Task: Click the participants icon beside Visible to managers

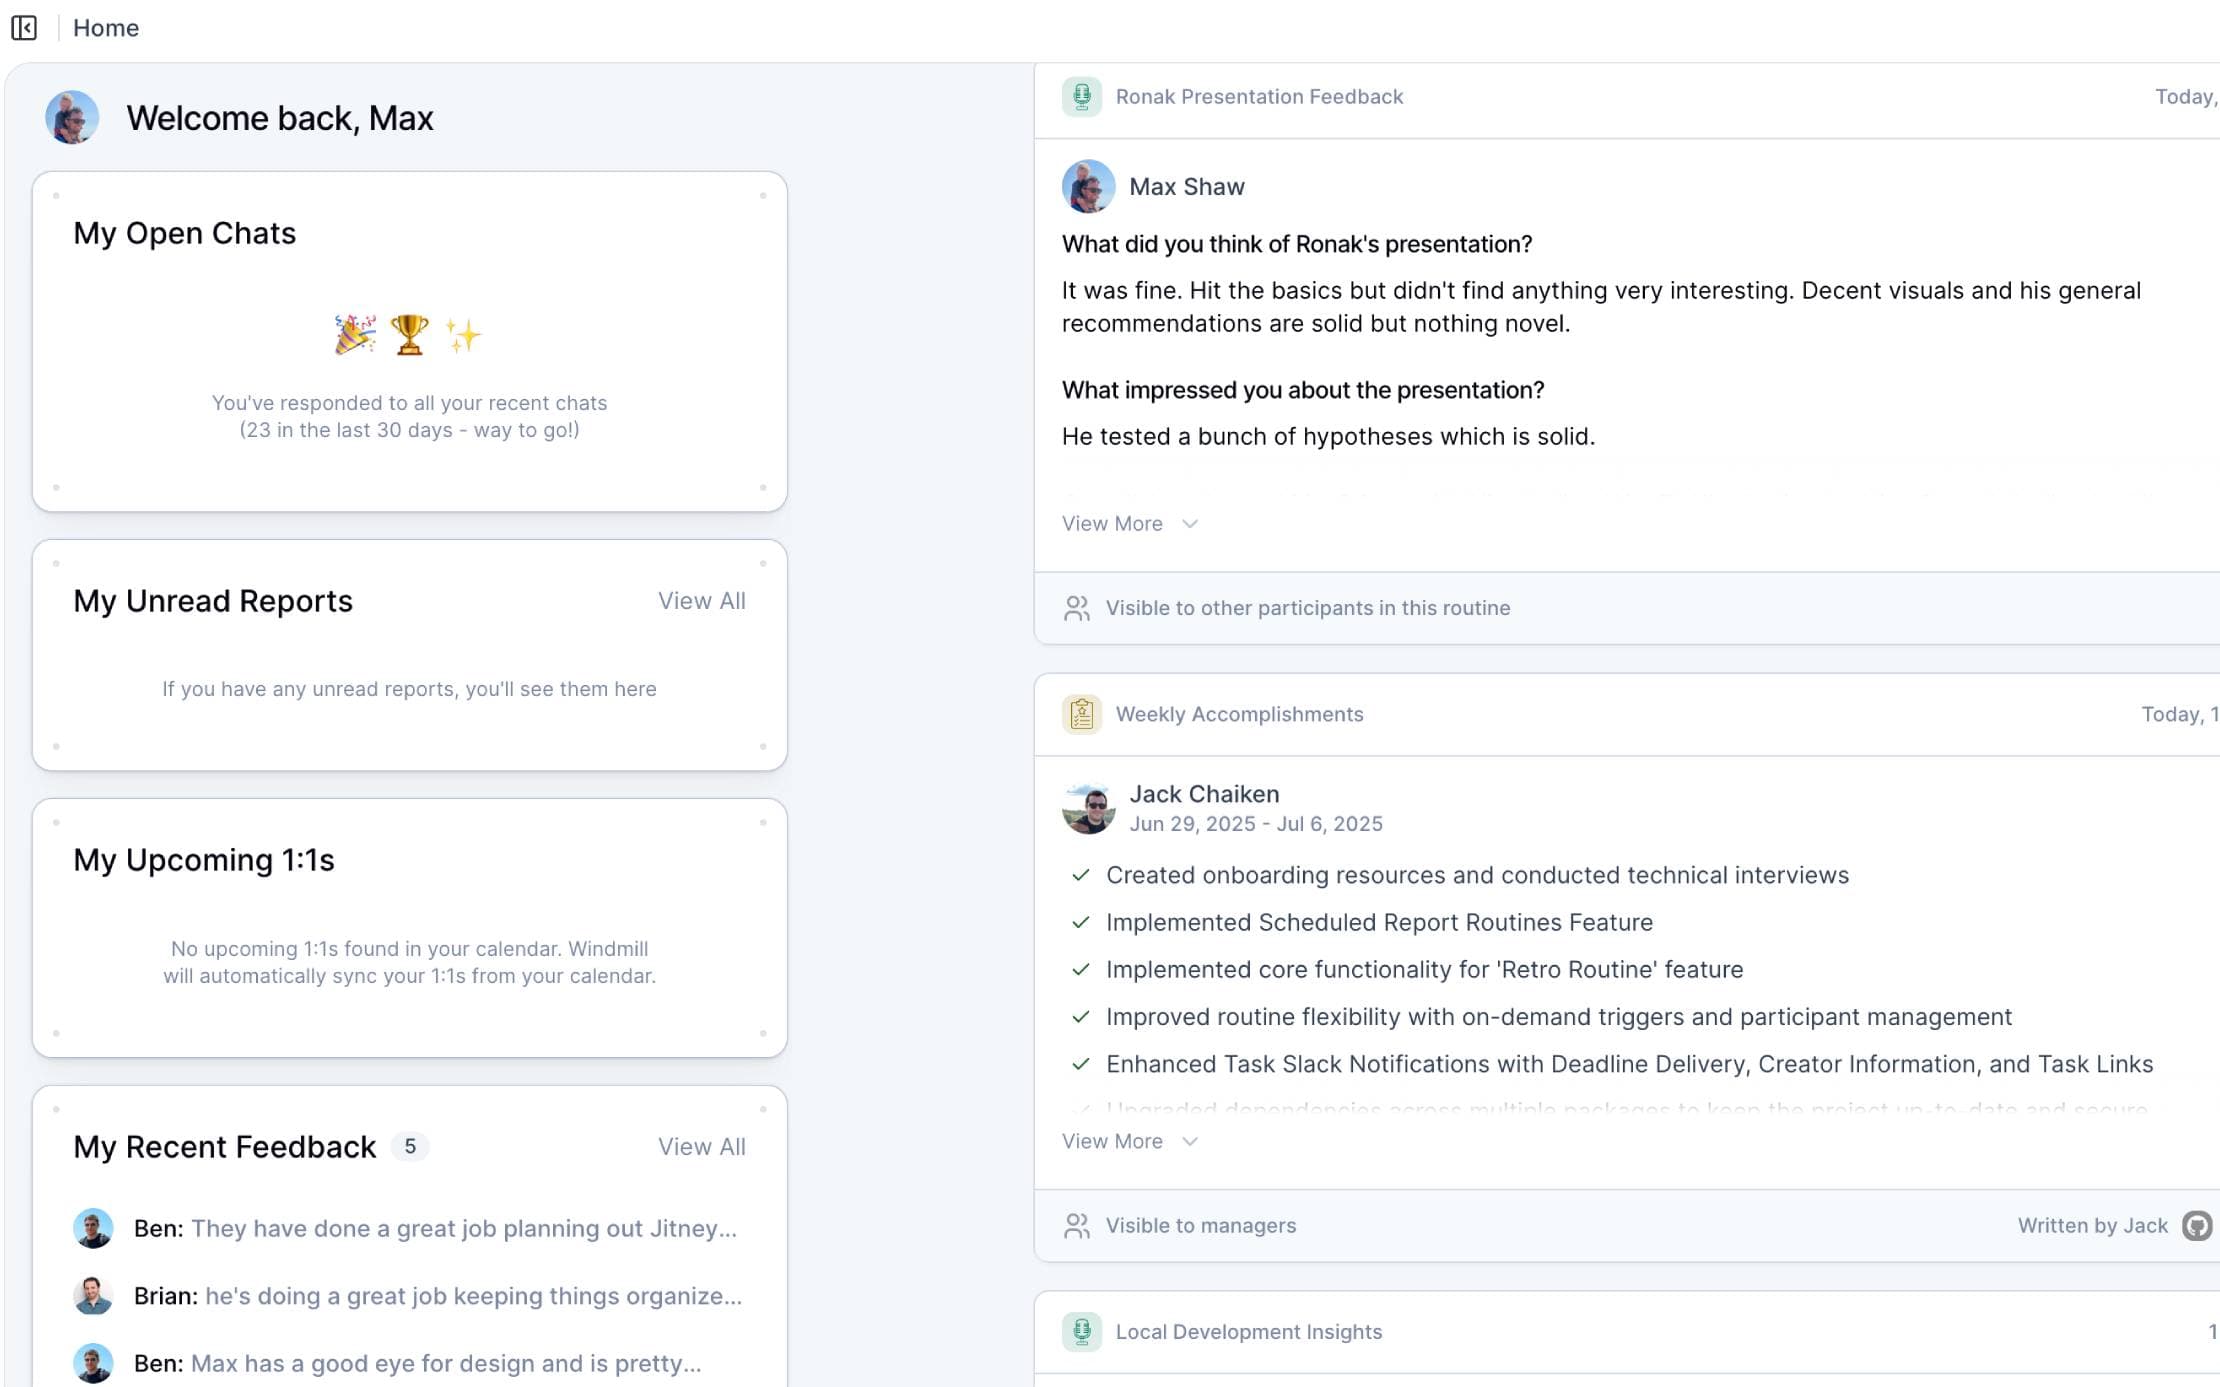Action: tap(1077, 1226)
